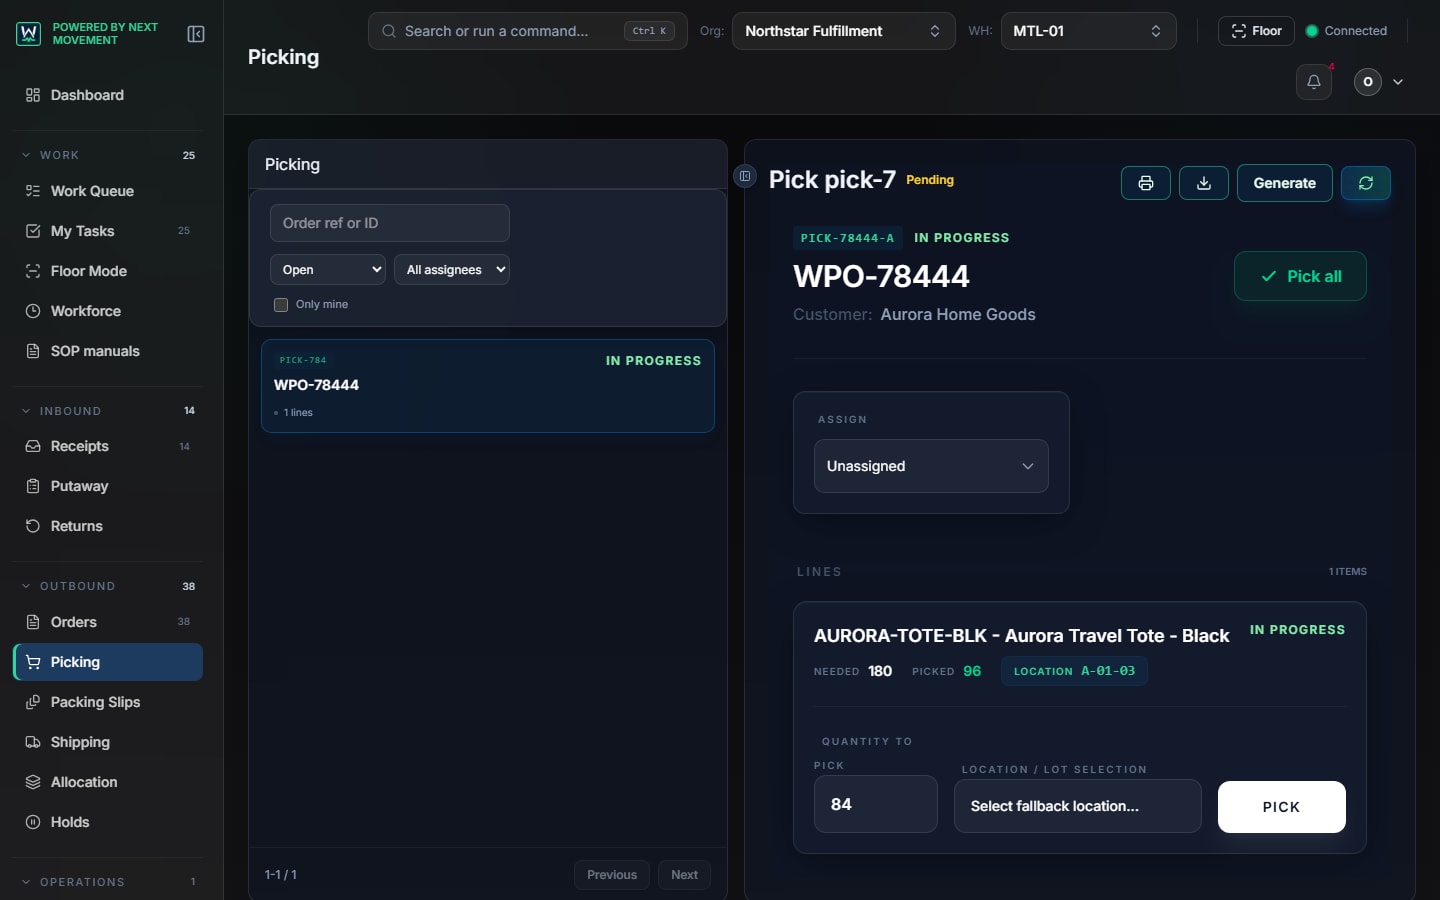Expand user menu chevron

pos(1398,82)
